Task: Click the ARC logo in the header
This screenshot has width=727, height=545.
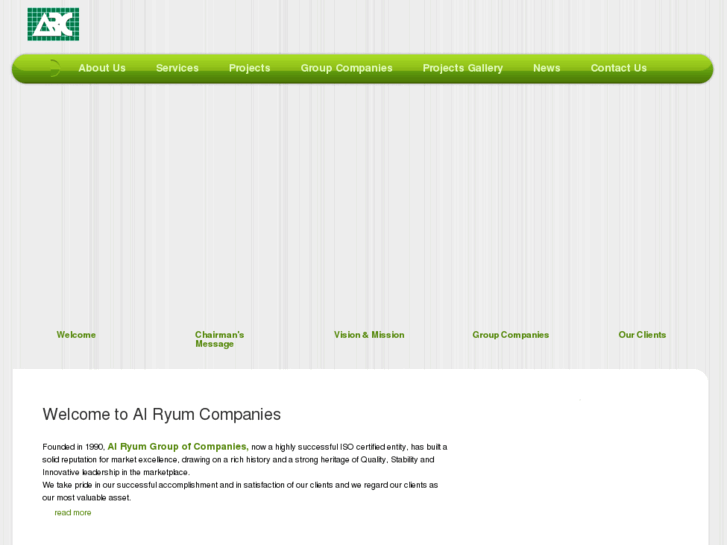Action: point(53,24)
